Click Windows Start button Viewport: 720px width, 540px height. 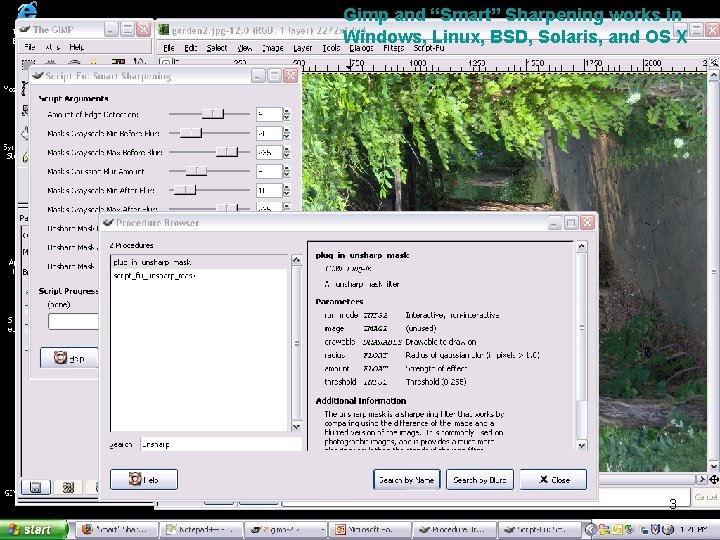[33, 530]
